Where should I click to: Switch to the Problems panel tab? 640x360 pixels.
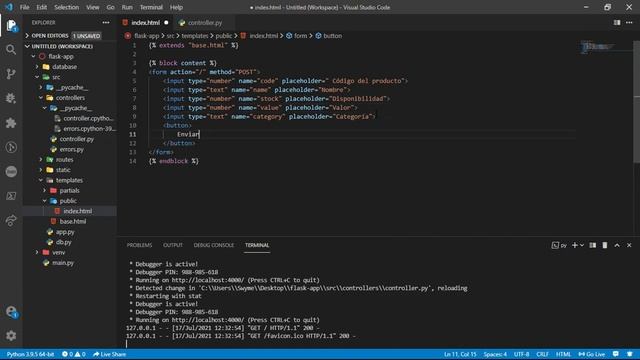click(139, 245)
